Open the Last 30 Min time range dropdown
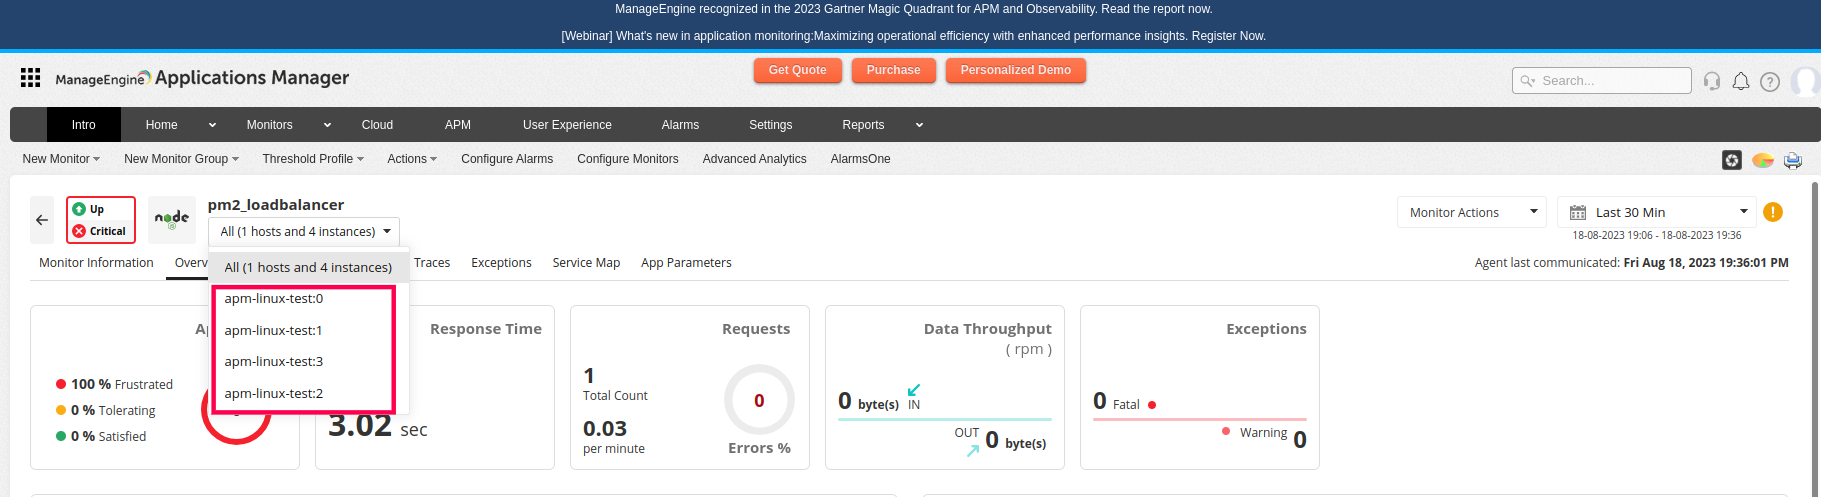The image size is (1821, 497). click(x=1656, y=212)
